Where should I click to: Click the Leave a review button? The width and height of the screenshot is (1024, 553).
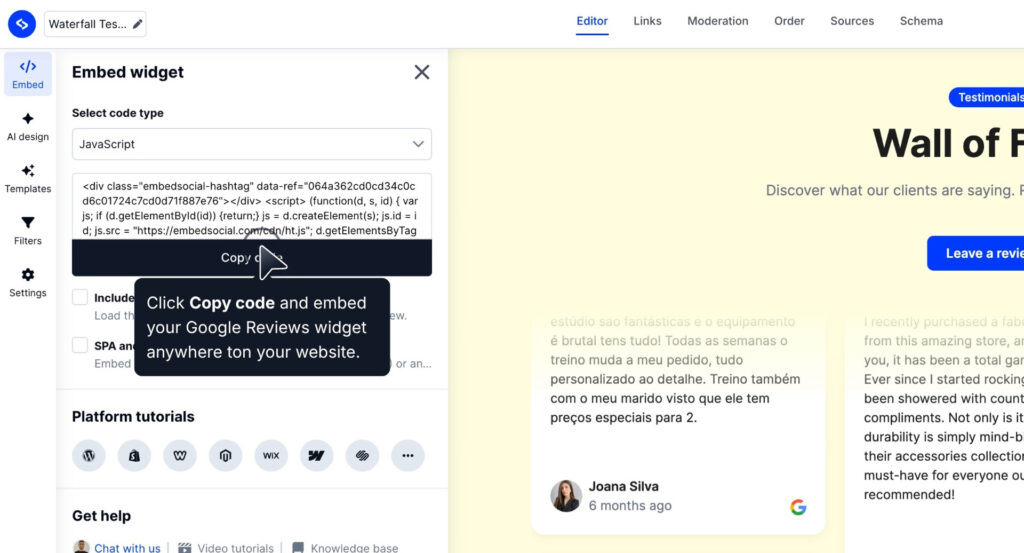976,253
